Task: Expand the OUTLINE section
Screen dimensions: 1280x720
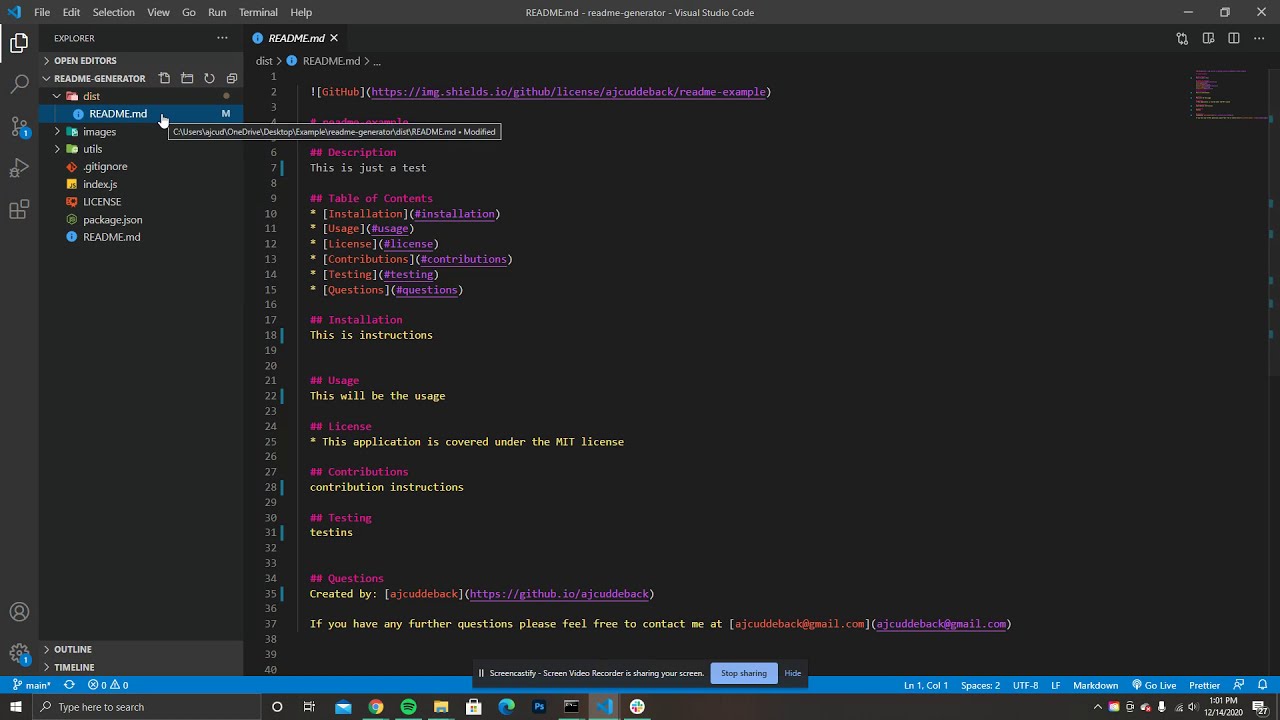Action: [x=73, y=649]
